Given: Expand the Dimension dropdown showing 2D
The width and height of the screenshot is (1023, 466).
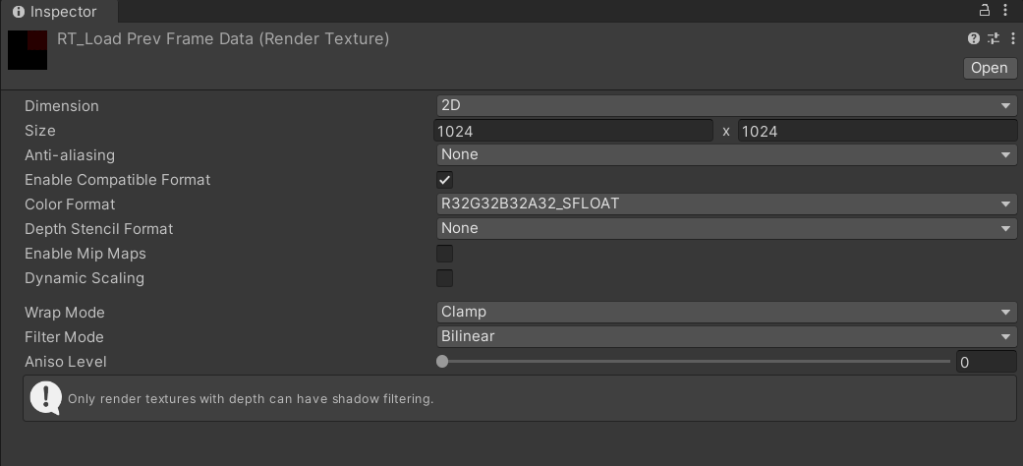Looking at the screenshot, I should 726,106.
